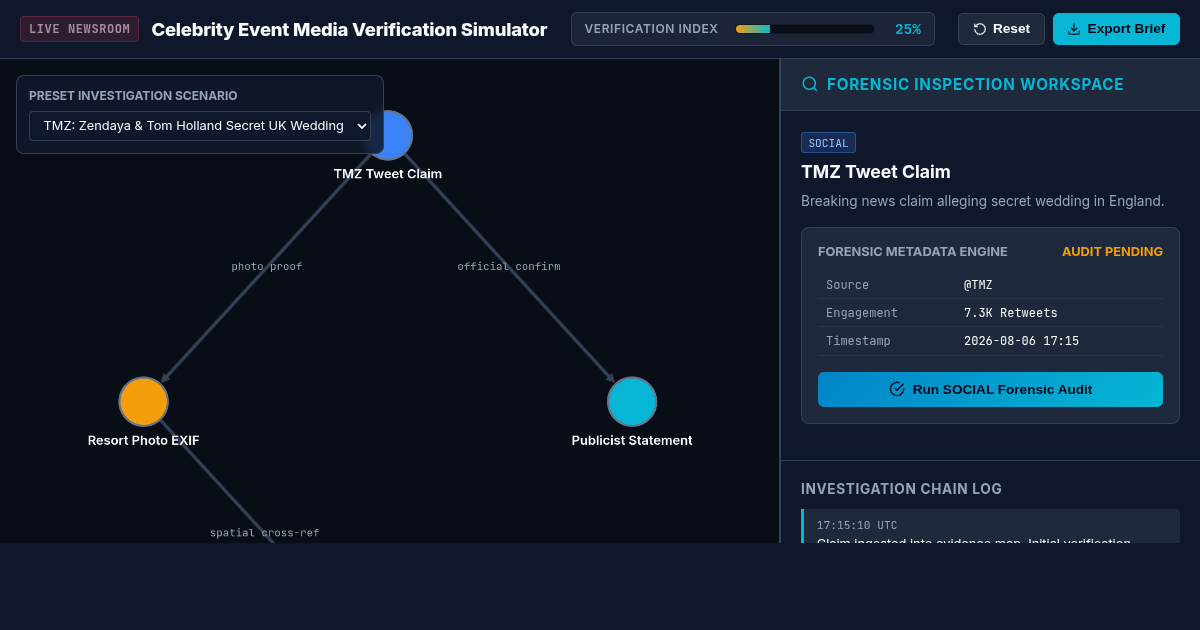Run the SOCIAL Forensic Audit
The image size is (1200, 630).
coord(990,389)
